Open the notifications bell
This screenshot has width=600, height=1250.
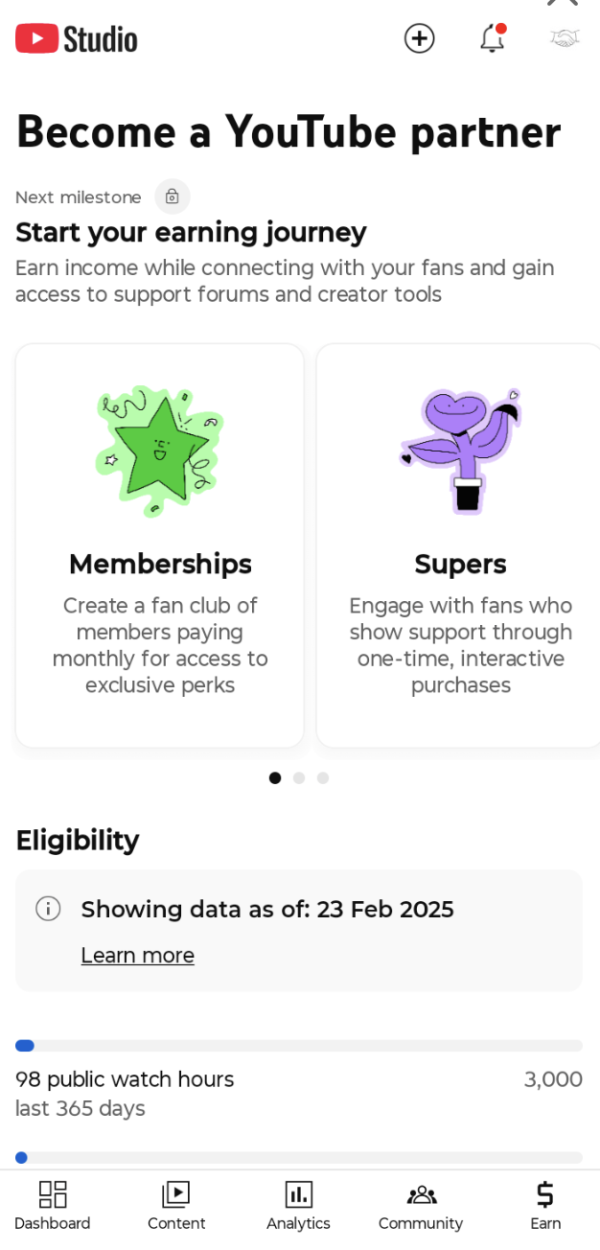[x=492, y=39]
